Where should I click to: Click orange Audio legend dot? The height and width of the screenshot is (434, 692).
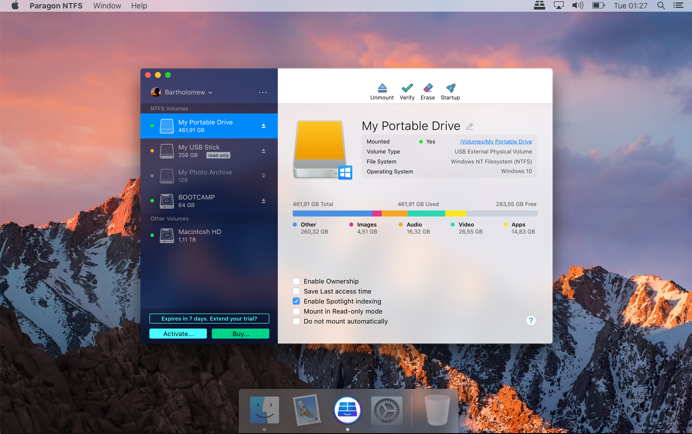click(401, 225)
